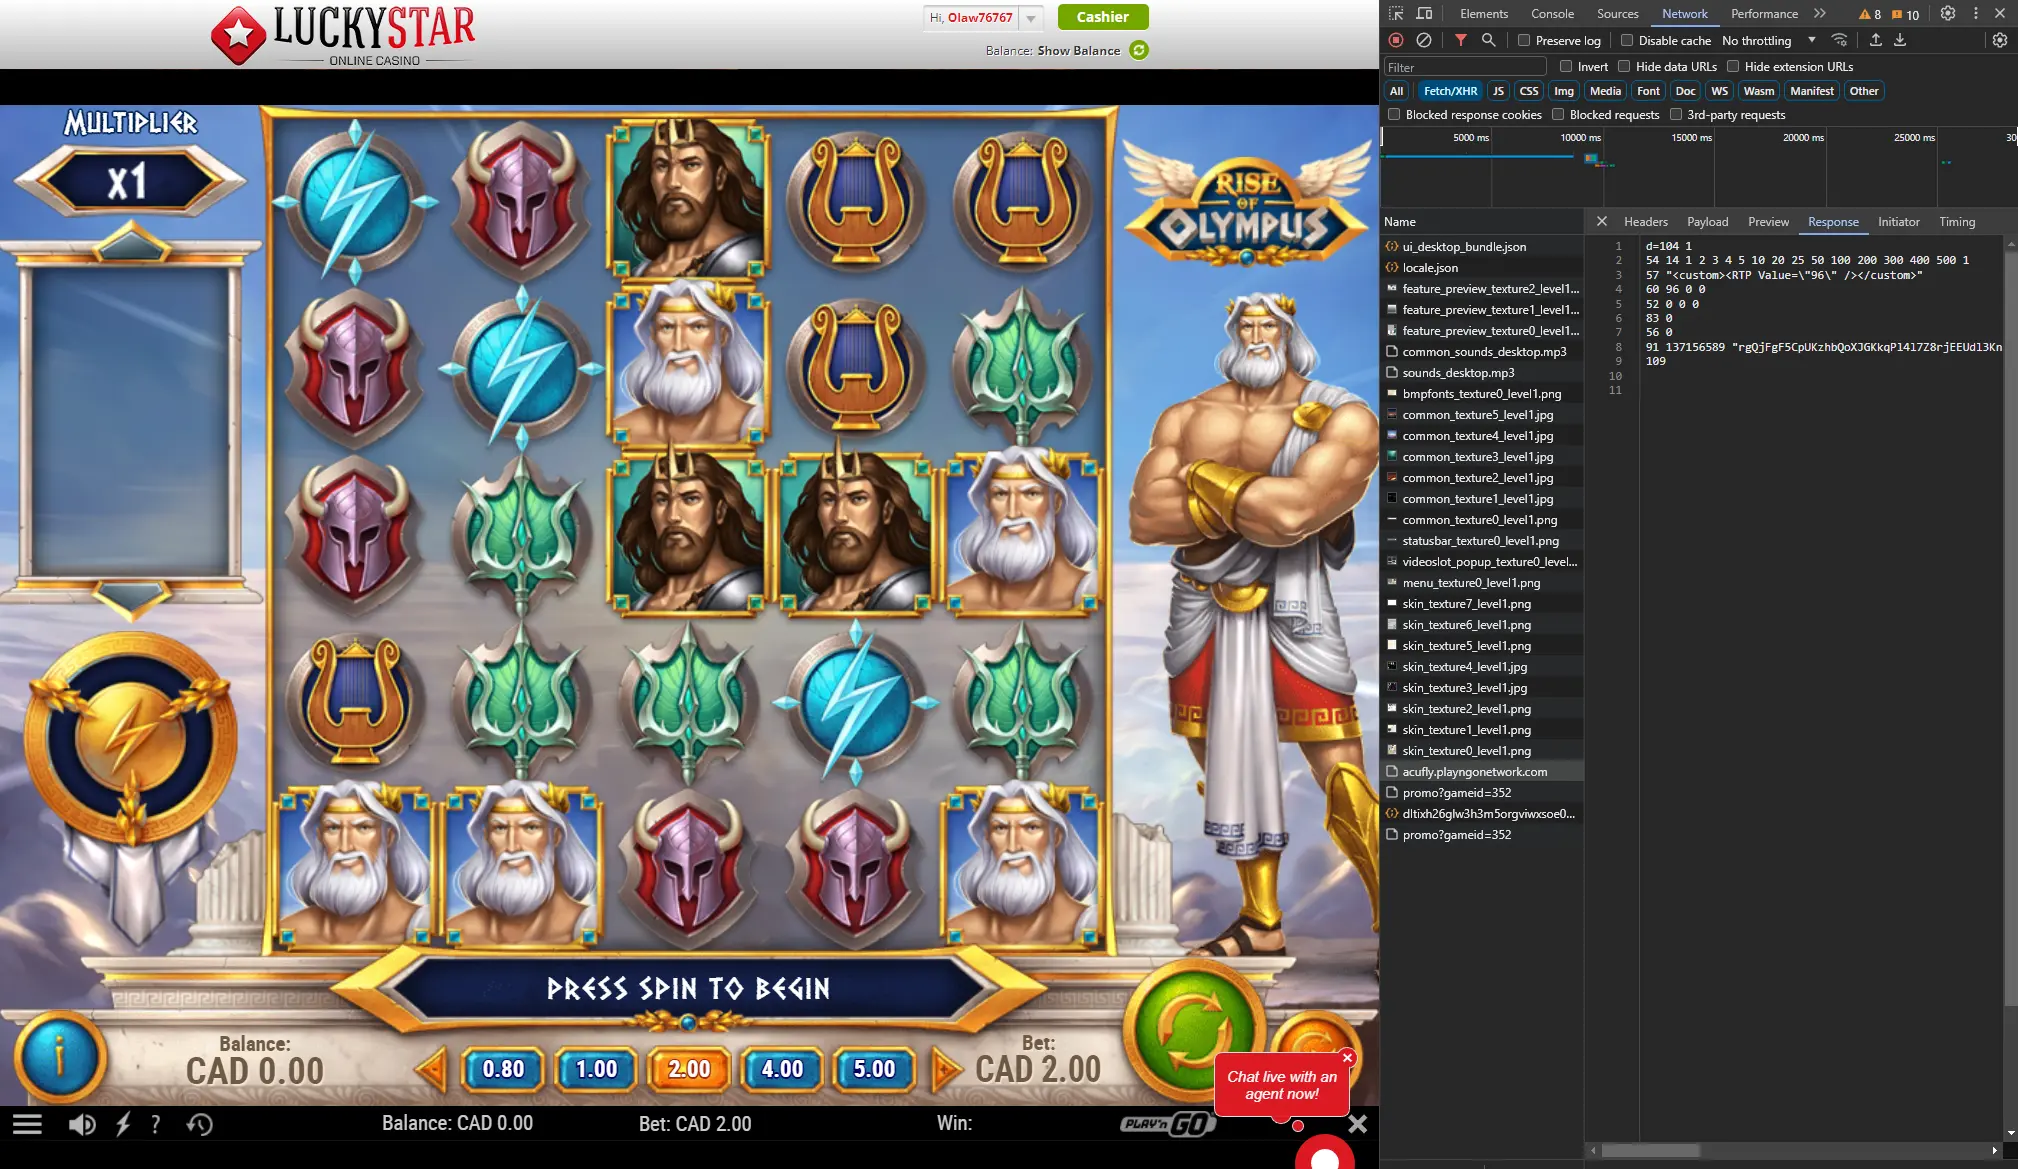Click the network Filter input field
This screenshot has width=2018, height=1169.
tap(1465, 67)
